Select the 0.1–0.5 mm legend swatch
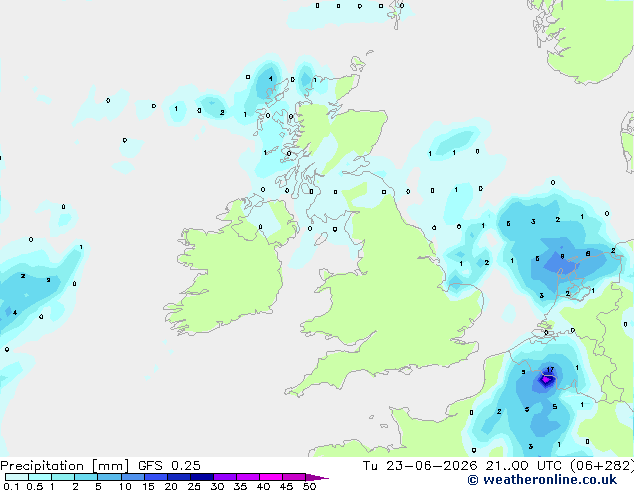The width and height of the screenshot is (634, 490). tap(17, 477)
